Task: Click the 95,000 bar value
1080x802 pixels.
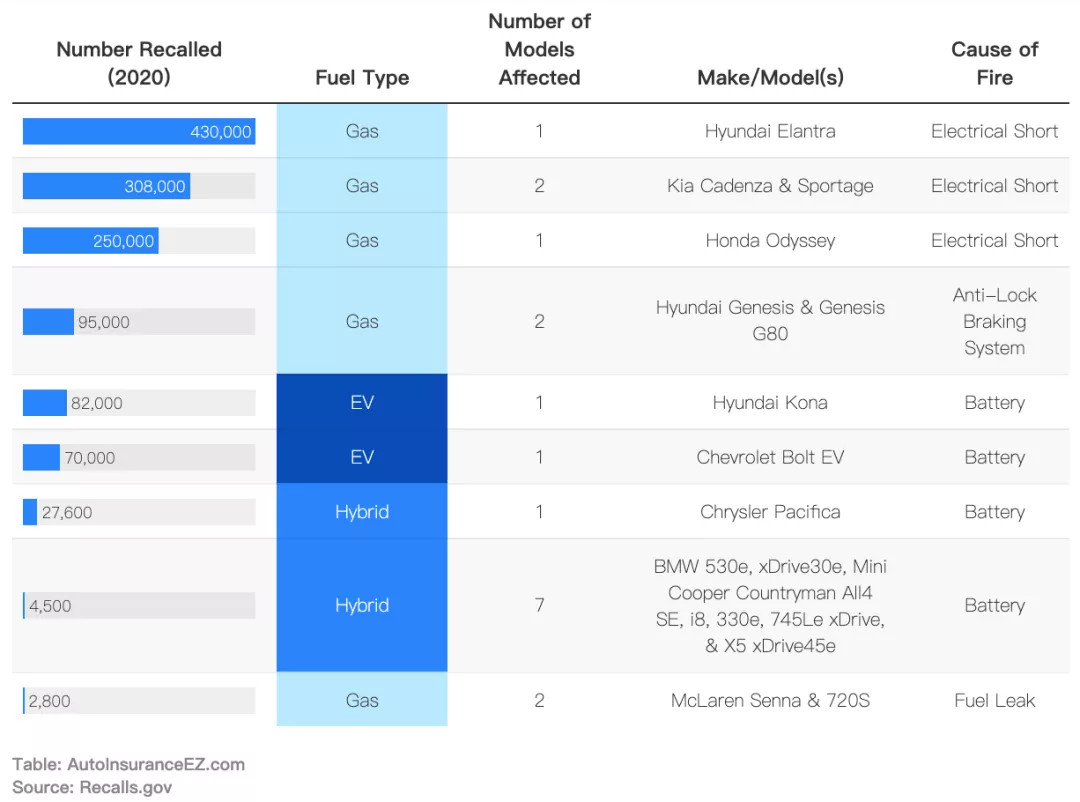Action: click(103, 322)
